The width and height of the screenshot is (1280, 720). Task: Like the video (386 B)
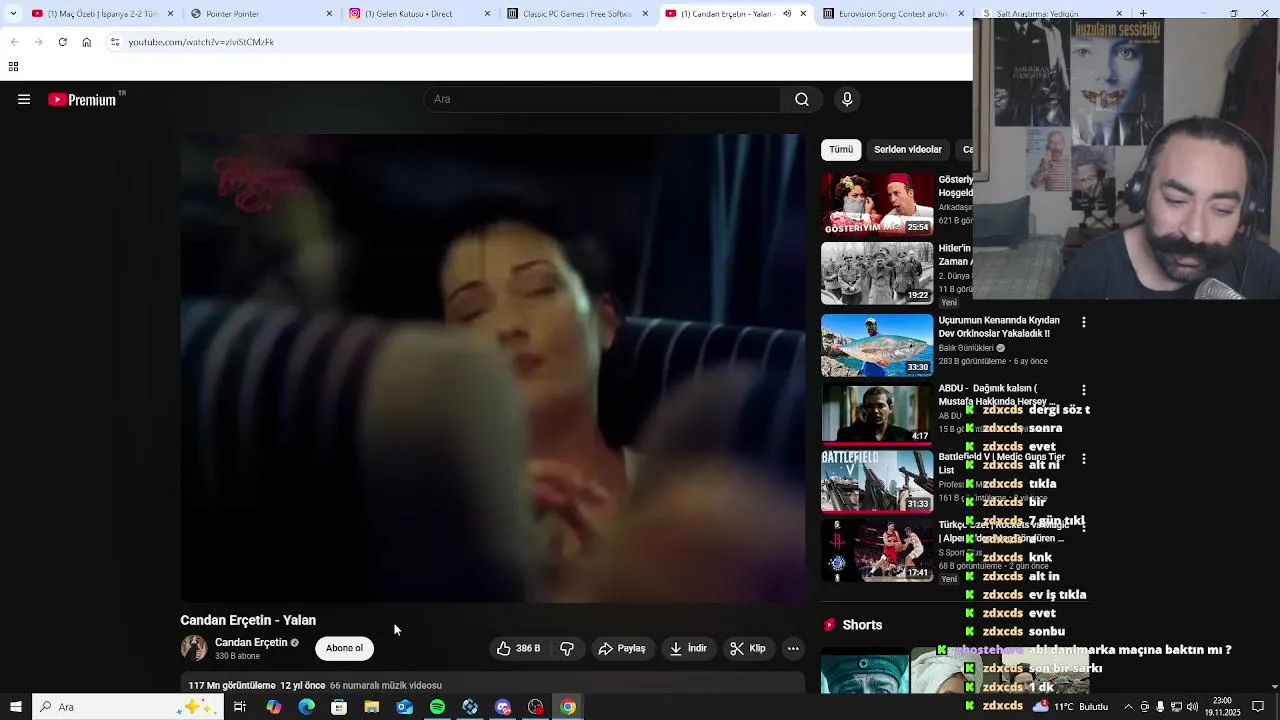click(519, 648)
